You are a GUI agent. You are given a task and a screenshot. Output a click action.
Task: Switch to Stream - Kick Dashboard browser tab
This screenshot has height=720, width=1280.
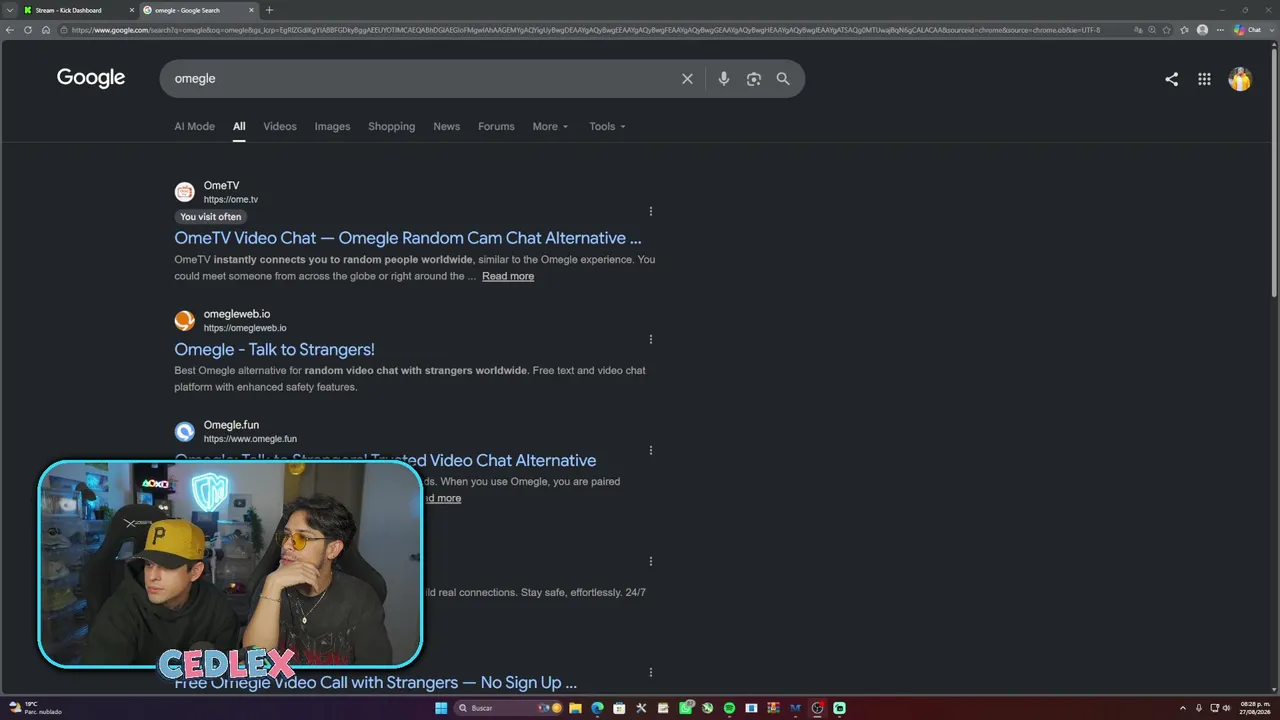coord(78,10)
